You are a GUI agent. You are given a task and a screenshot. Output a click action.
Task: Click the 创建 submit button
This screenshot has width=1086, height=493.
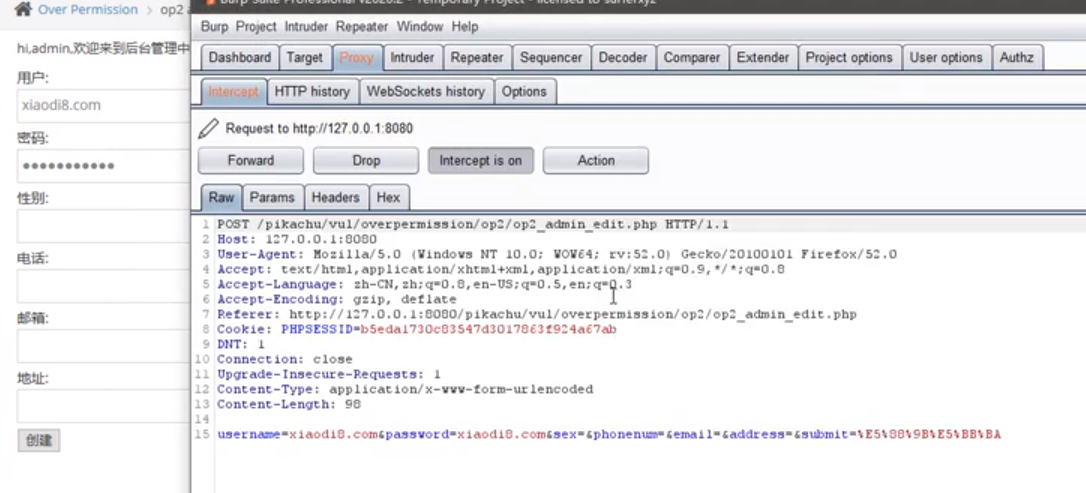tap(39, 440)
